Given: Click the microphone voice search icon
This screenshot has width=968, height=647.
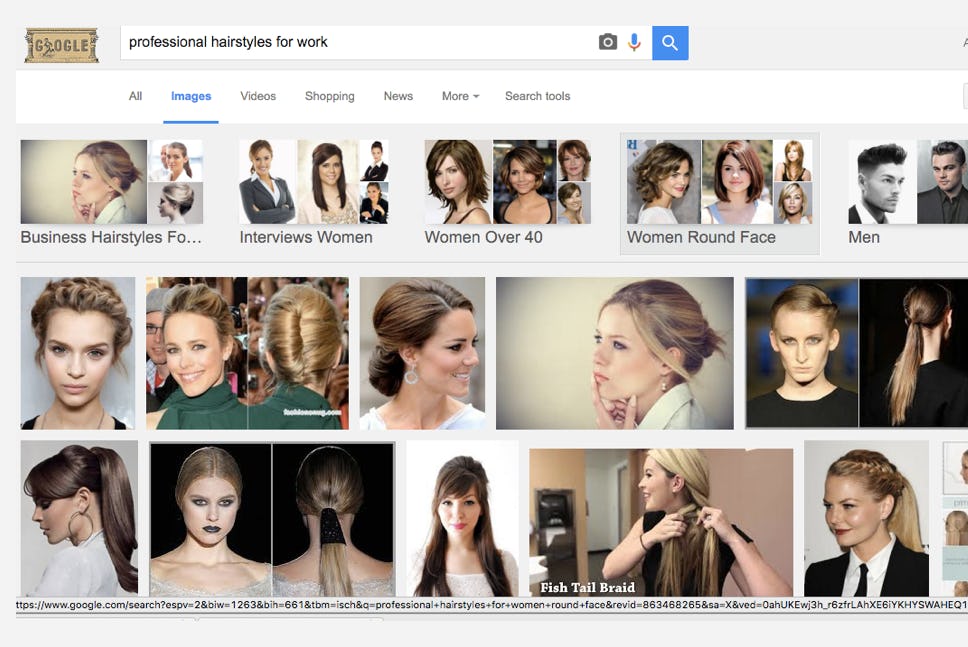Looking at the screenshot, I should (x=634, y=42).
